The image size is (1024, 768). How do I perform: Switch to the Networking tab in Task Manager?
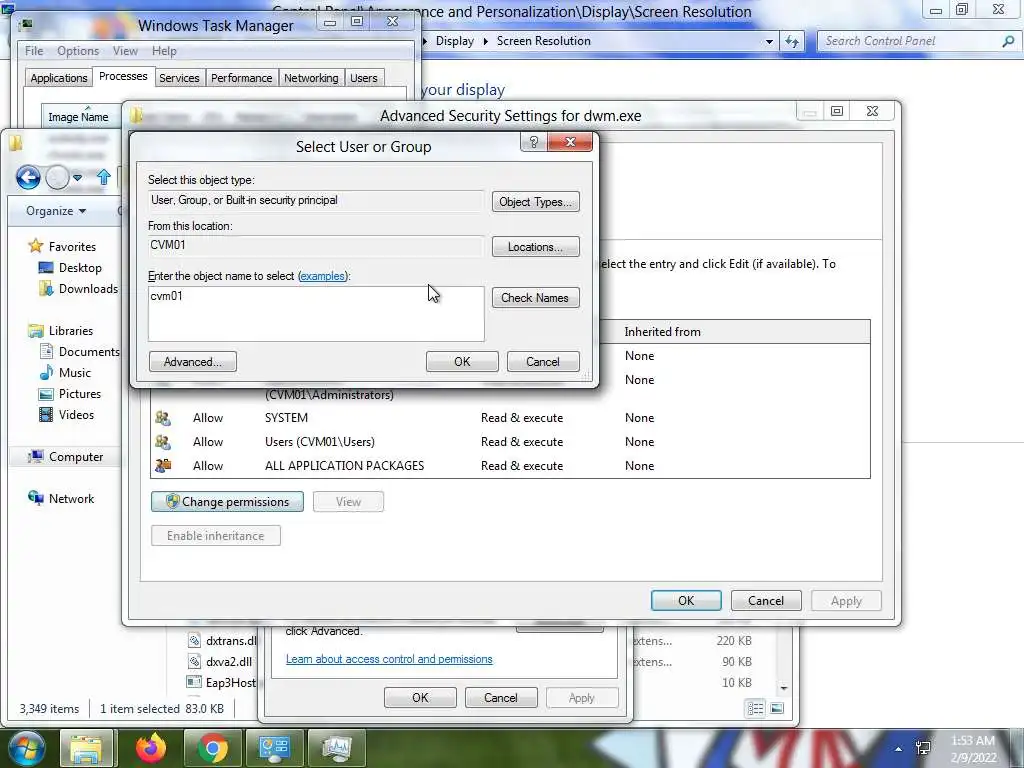coord(311,78)
